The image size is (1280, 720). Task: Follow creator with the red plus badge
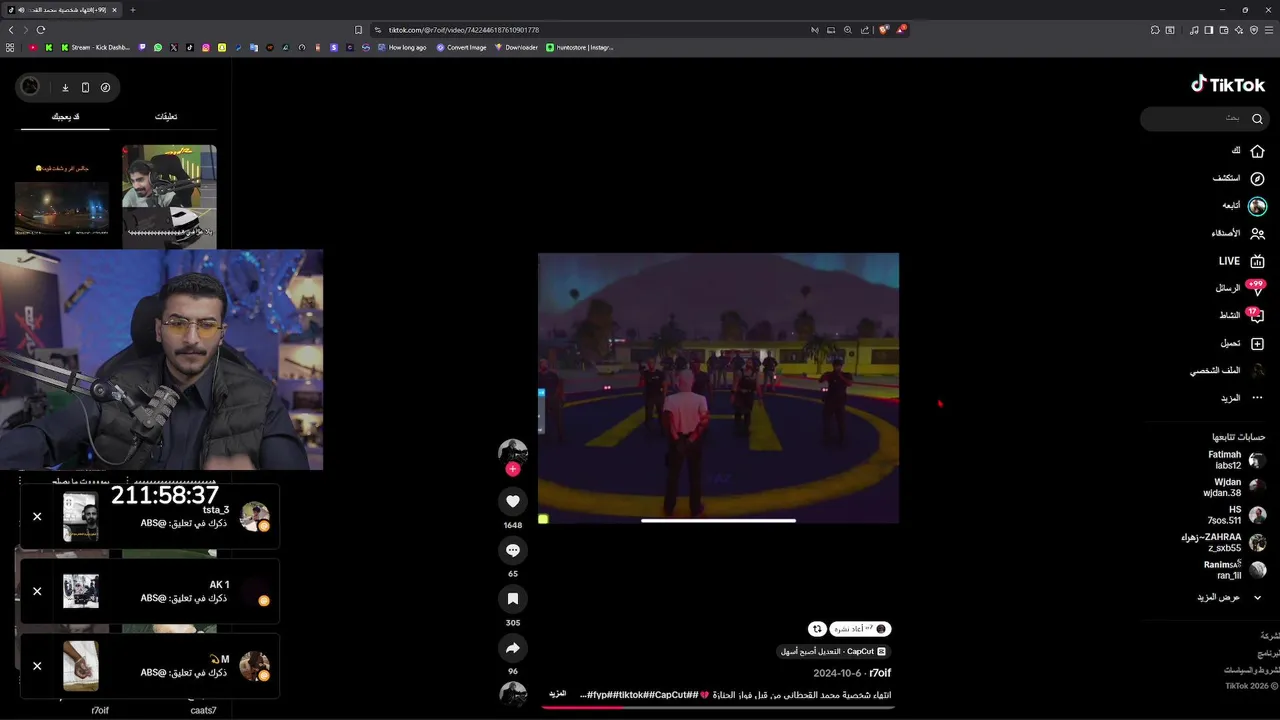click(513, 469)
